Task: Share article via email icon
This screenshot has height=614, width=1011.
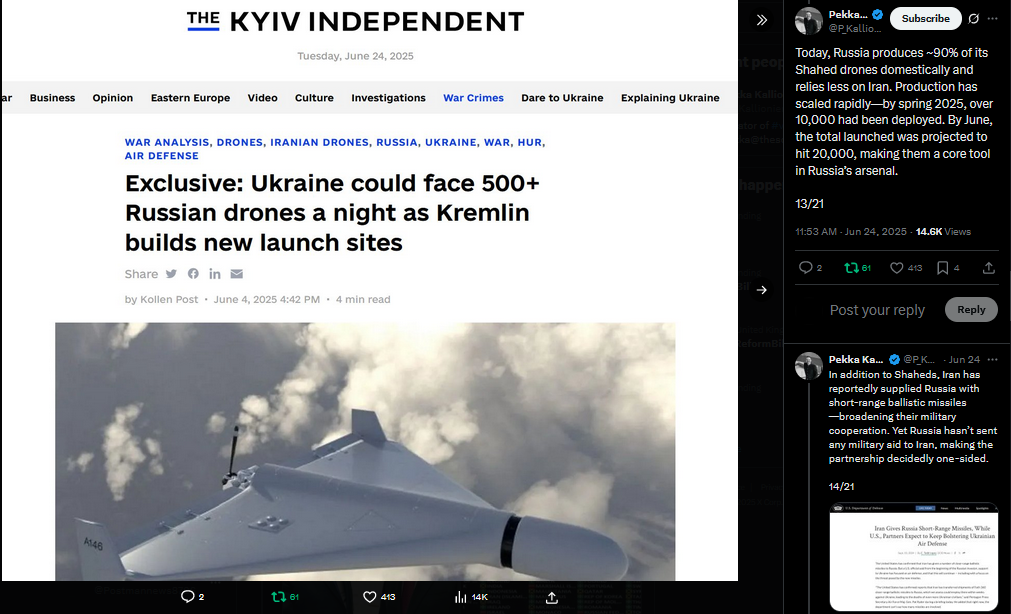Action: pyautogui.click(x=237, y=274)
